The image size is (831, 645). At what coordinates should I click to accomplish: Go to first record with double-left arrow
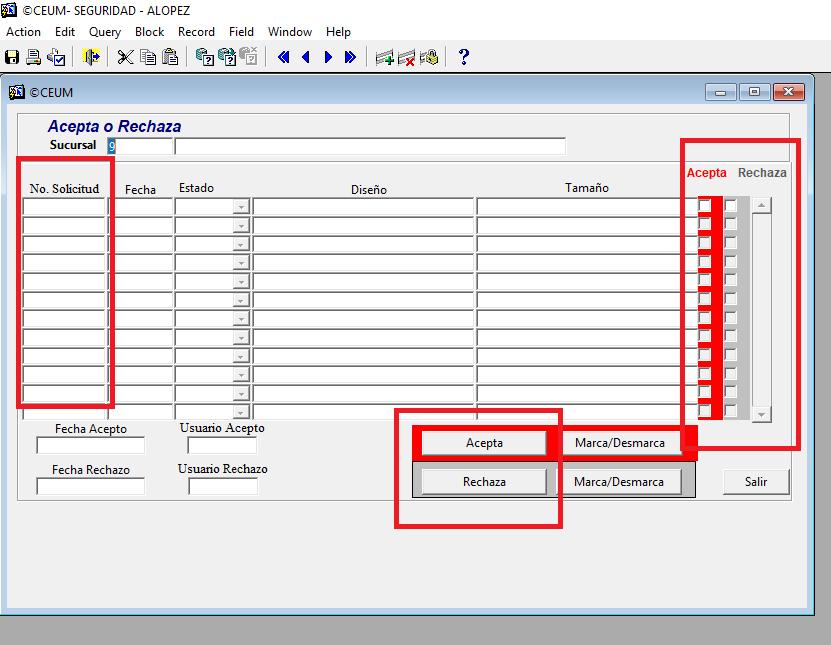[284, 57]
